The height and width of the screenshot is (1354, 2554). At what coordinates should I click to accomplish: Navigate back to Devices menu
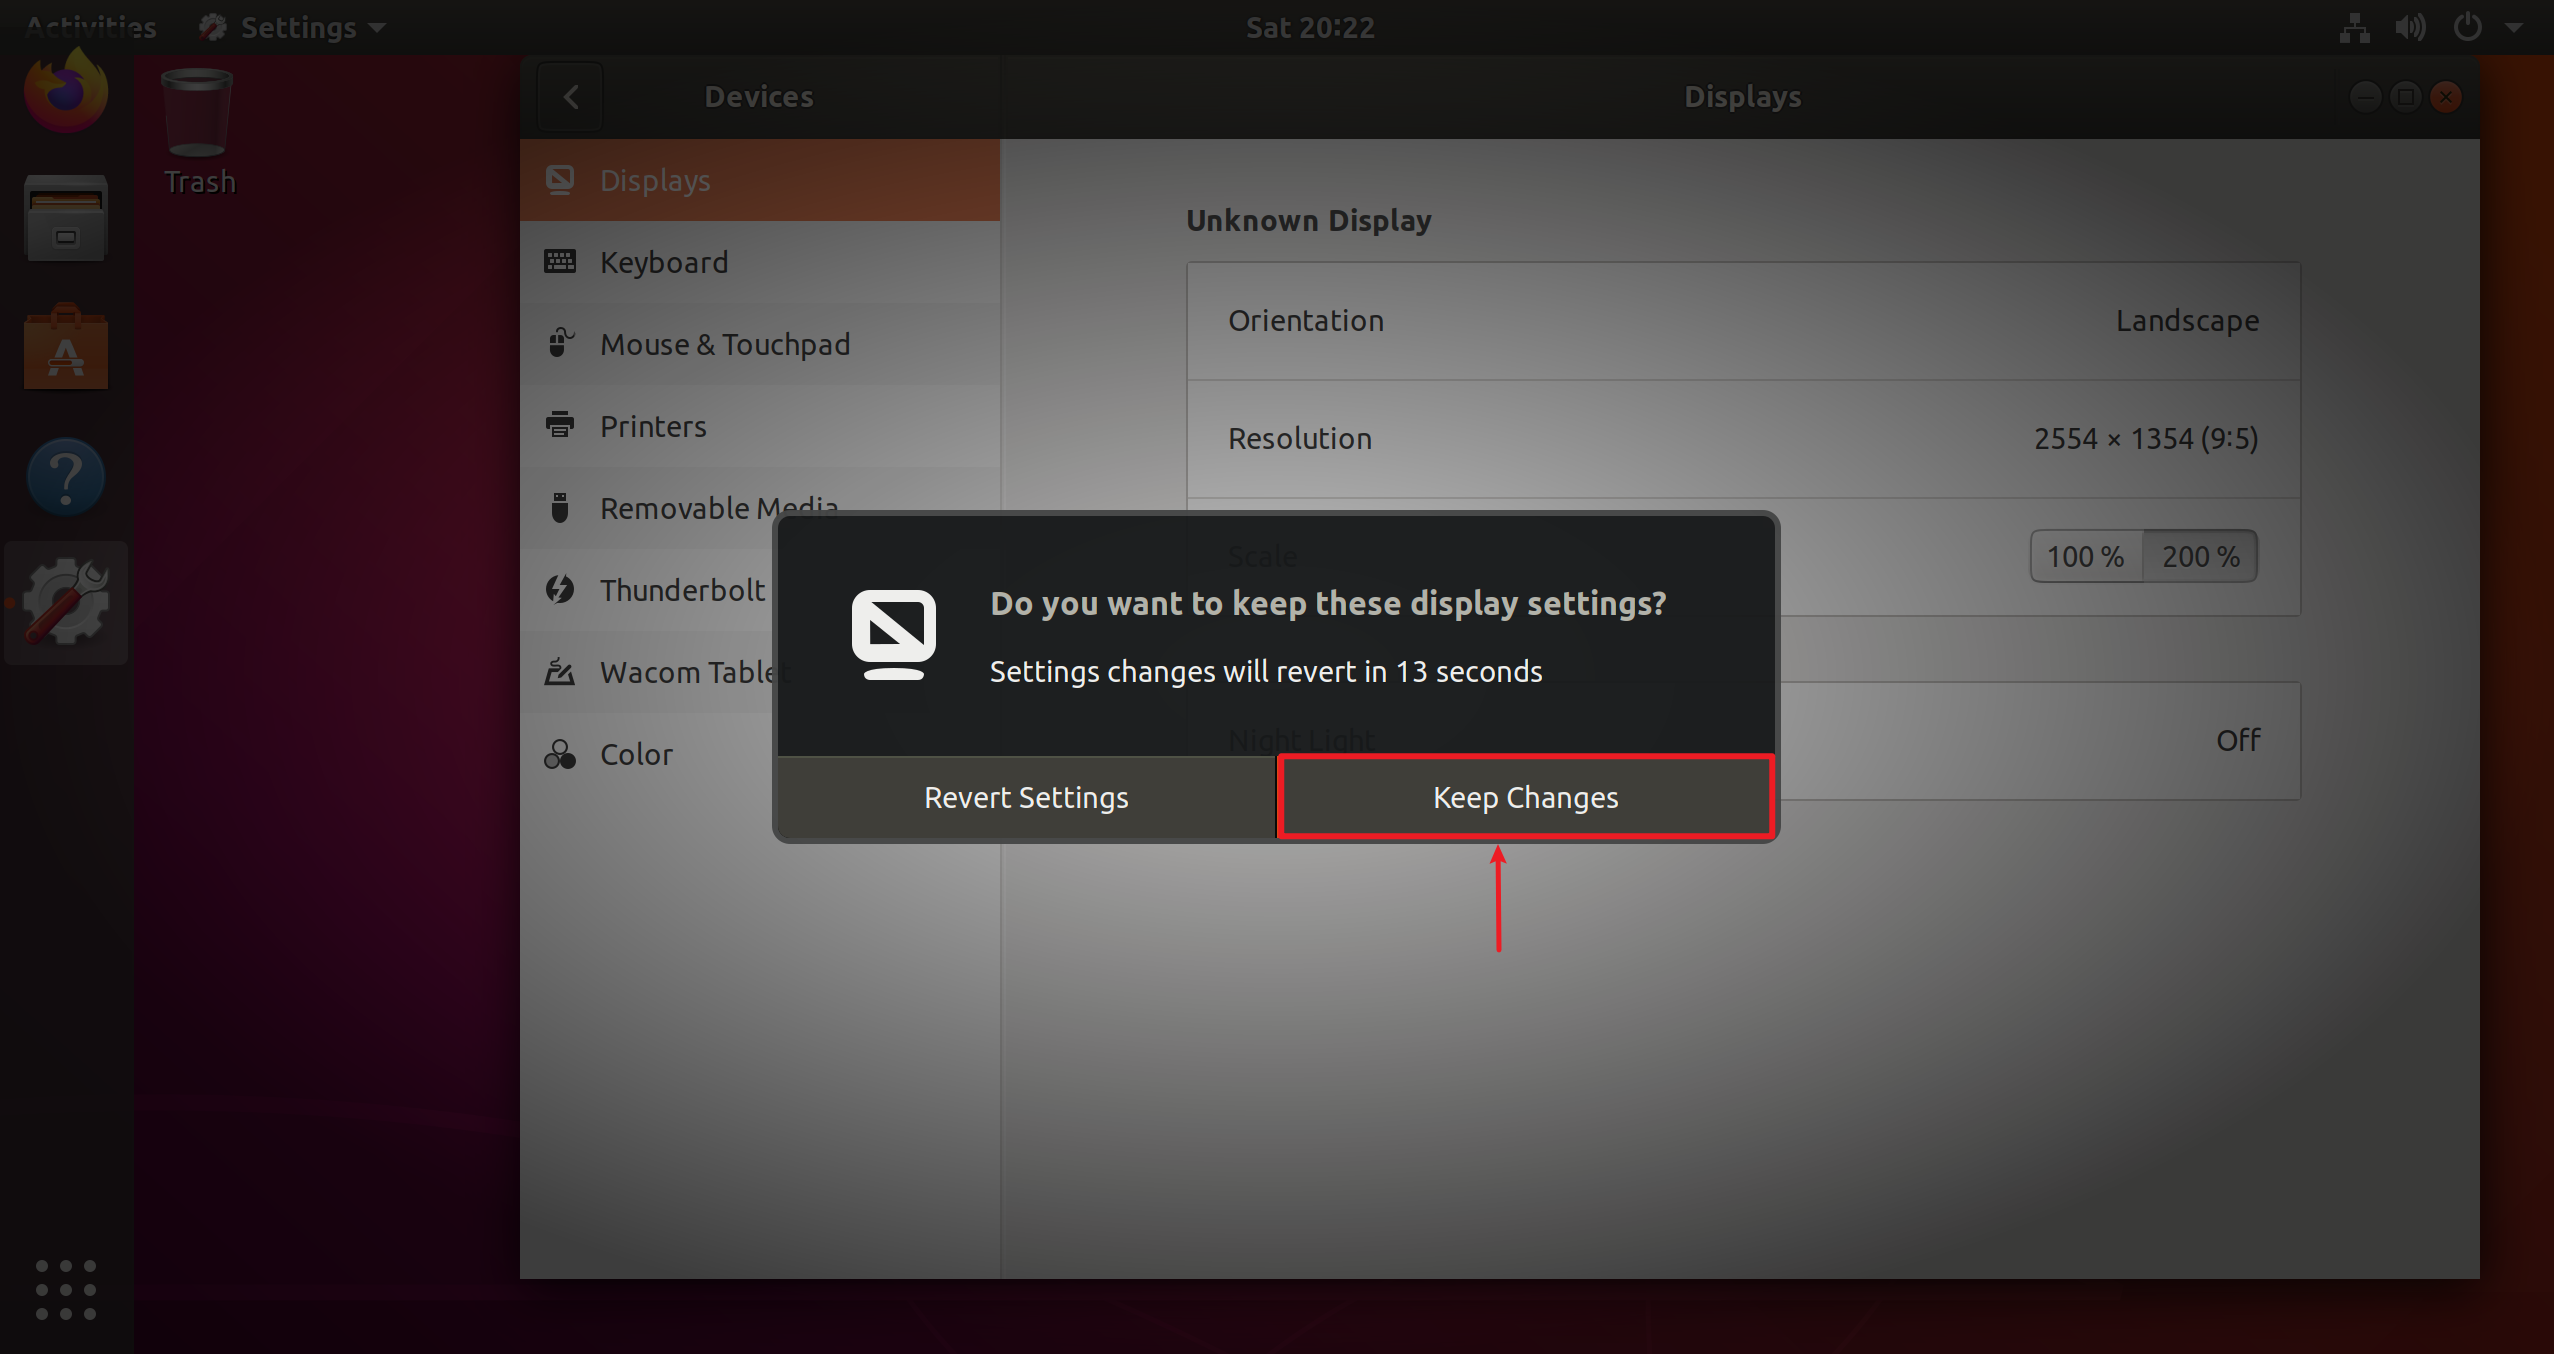tap(571, 96)
